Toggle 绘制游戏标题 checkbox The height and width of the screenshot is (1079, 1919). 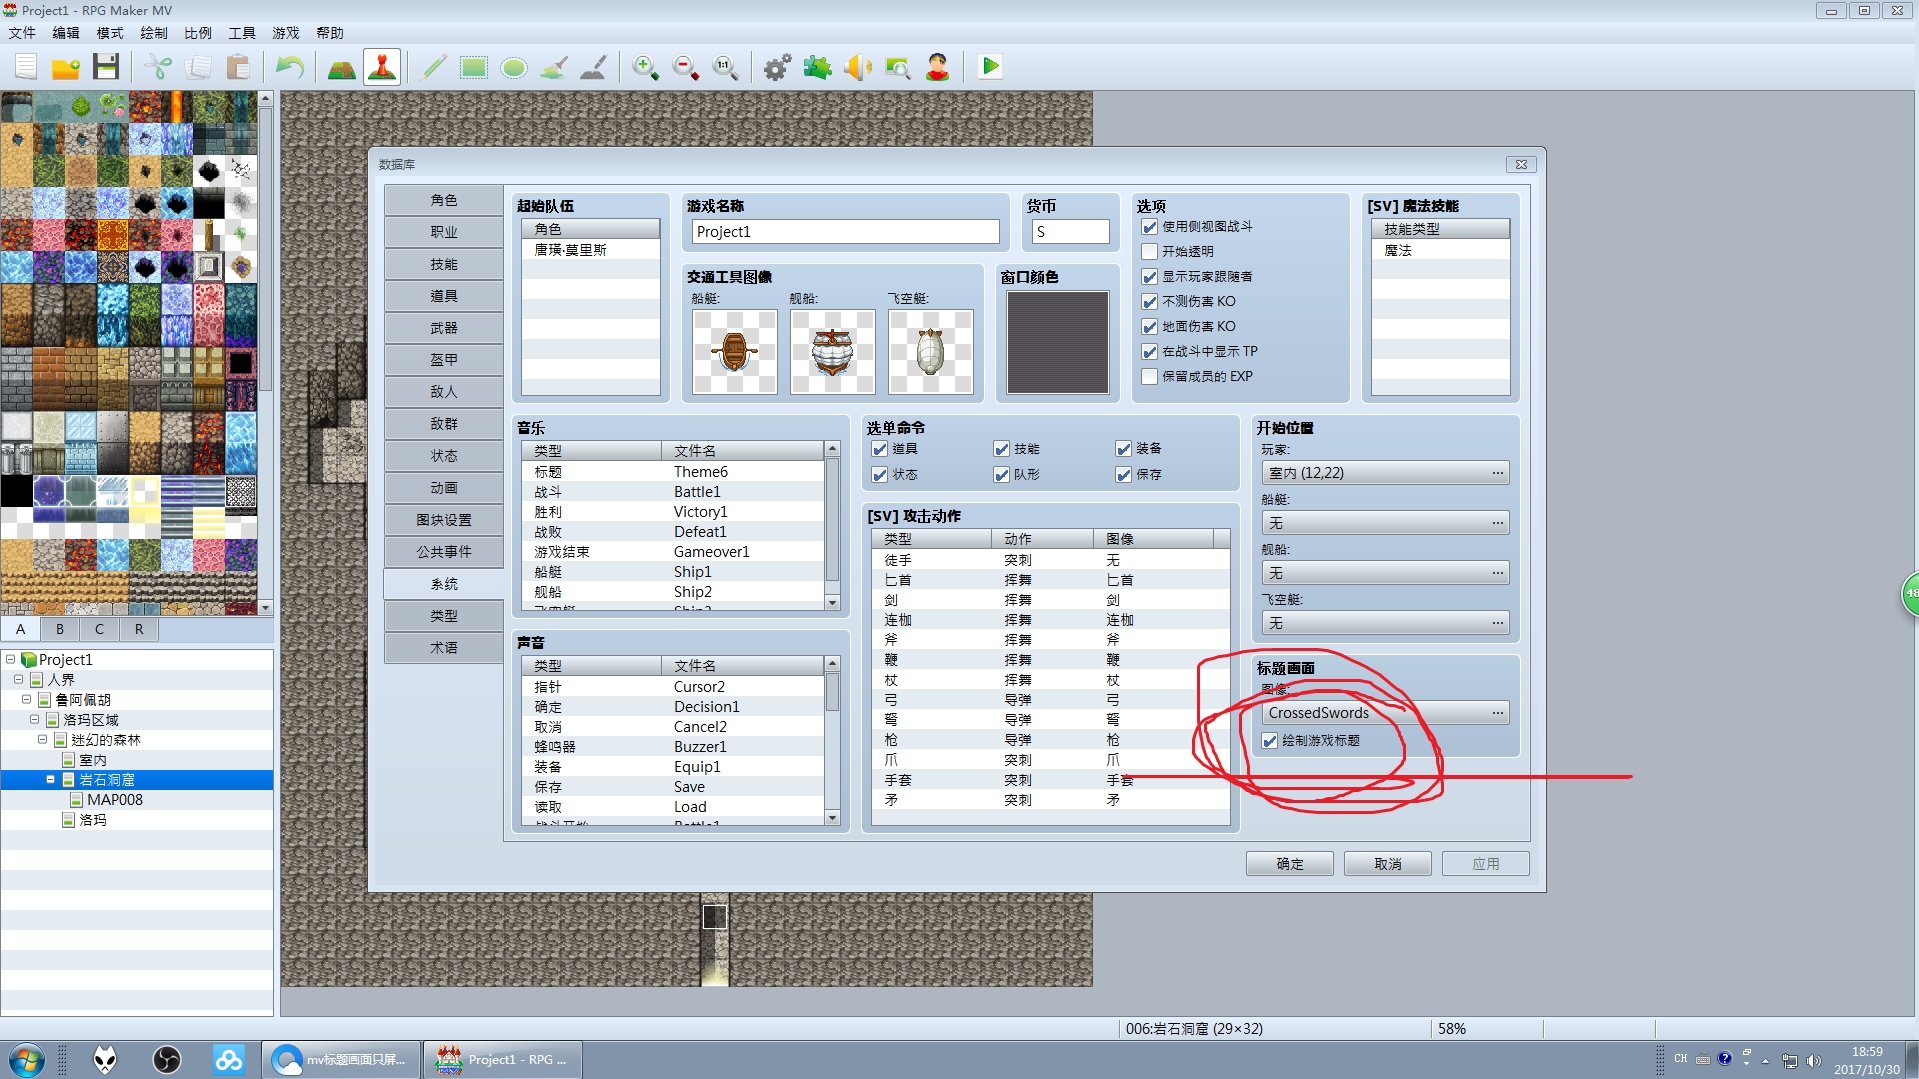(x=1270, y=741)
